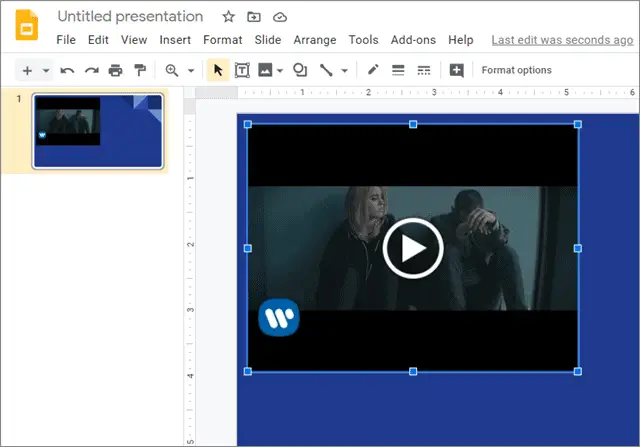Open the Google Slides home icon
640x447 pixels.
27,25
